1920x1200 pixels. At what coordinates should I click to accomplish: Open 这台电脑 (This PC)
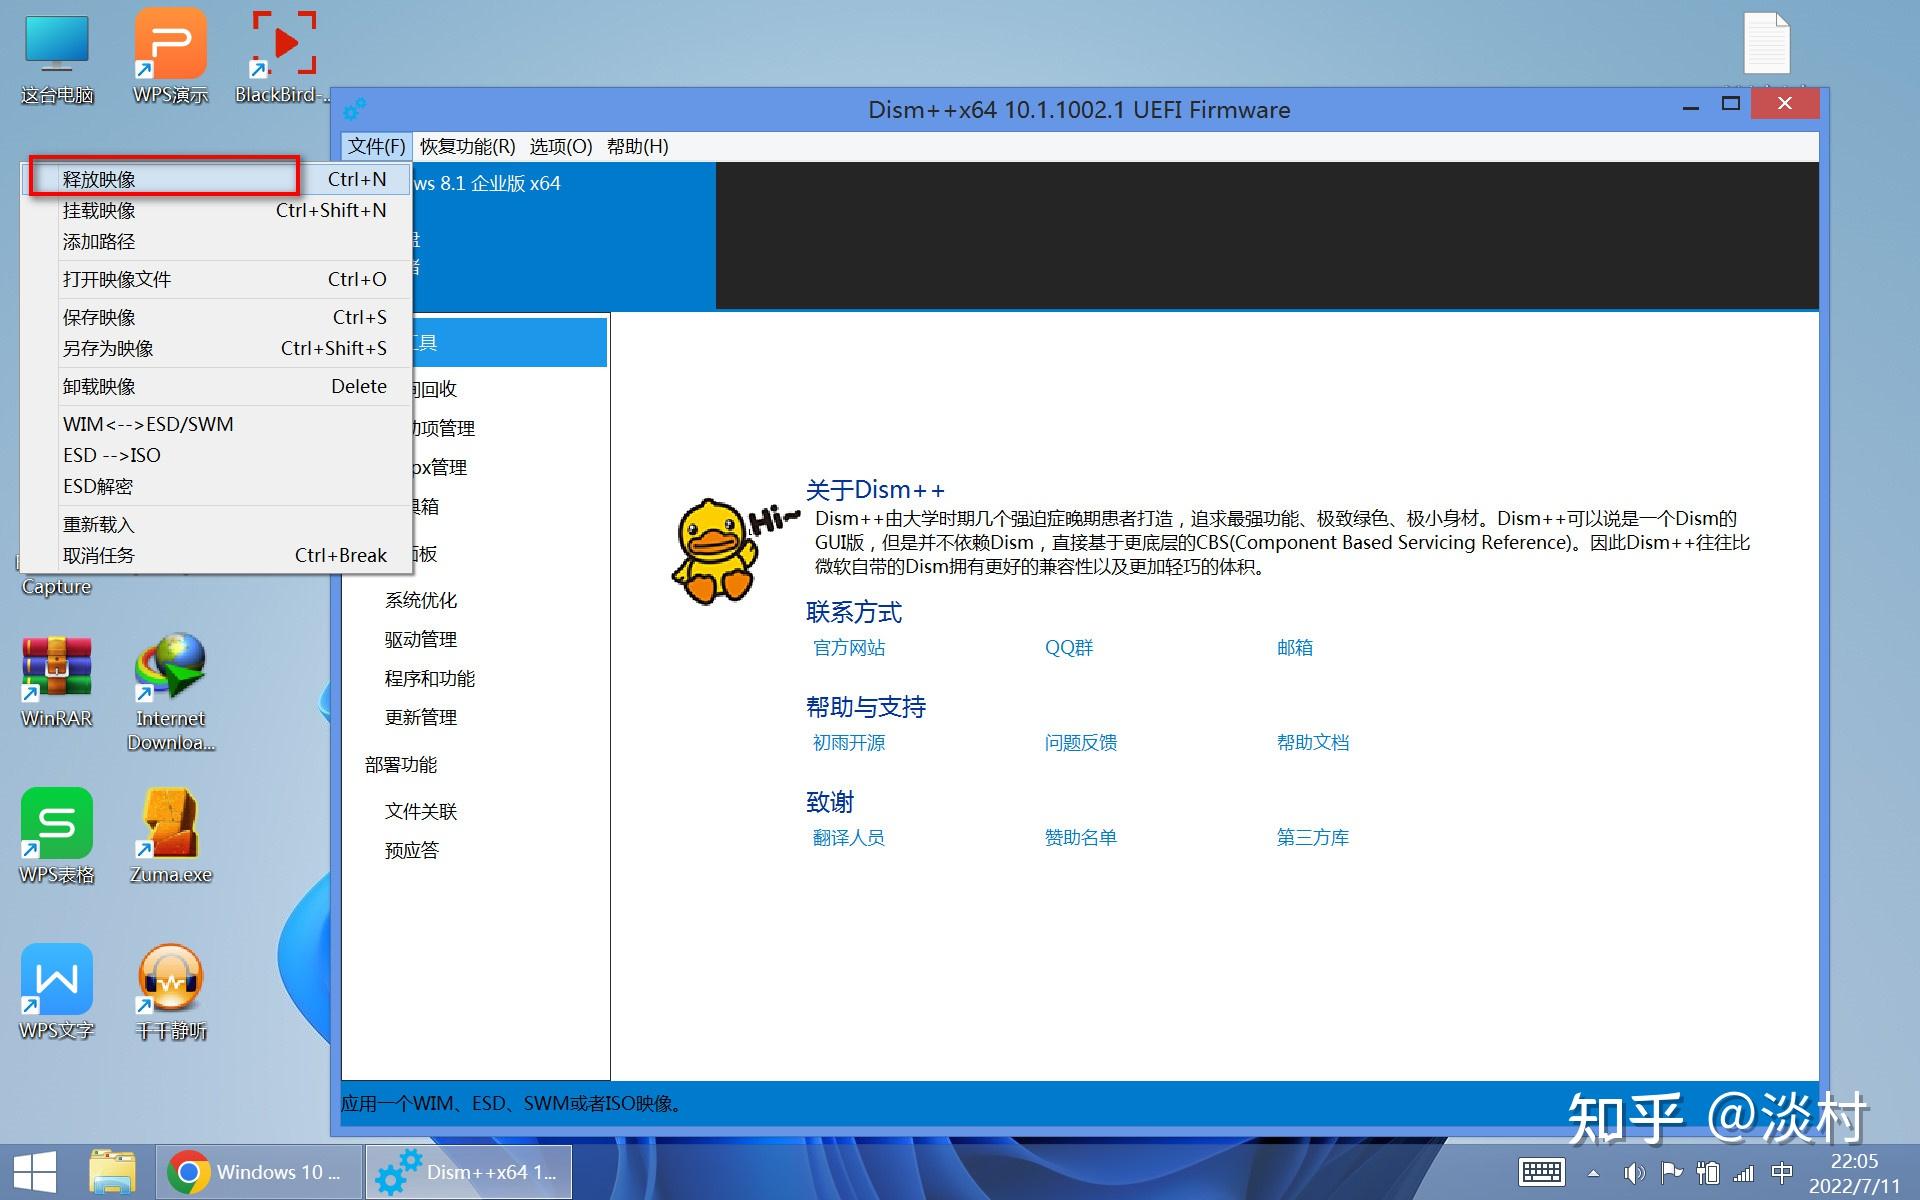click(x=56, y=45)
